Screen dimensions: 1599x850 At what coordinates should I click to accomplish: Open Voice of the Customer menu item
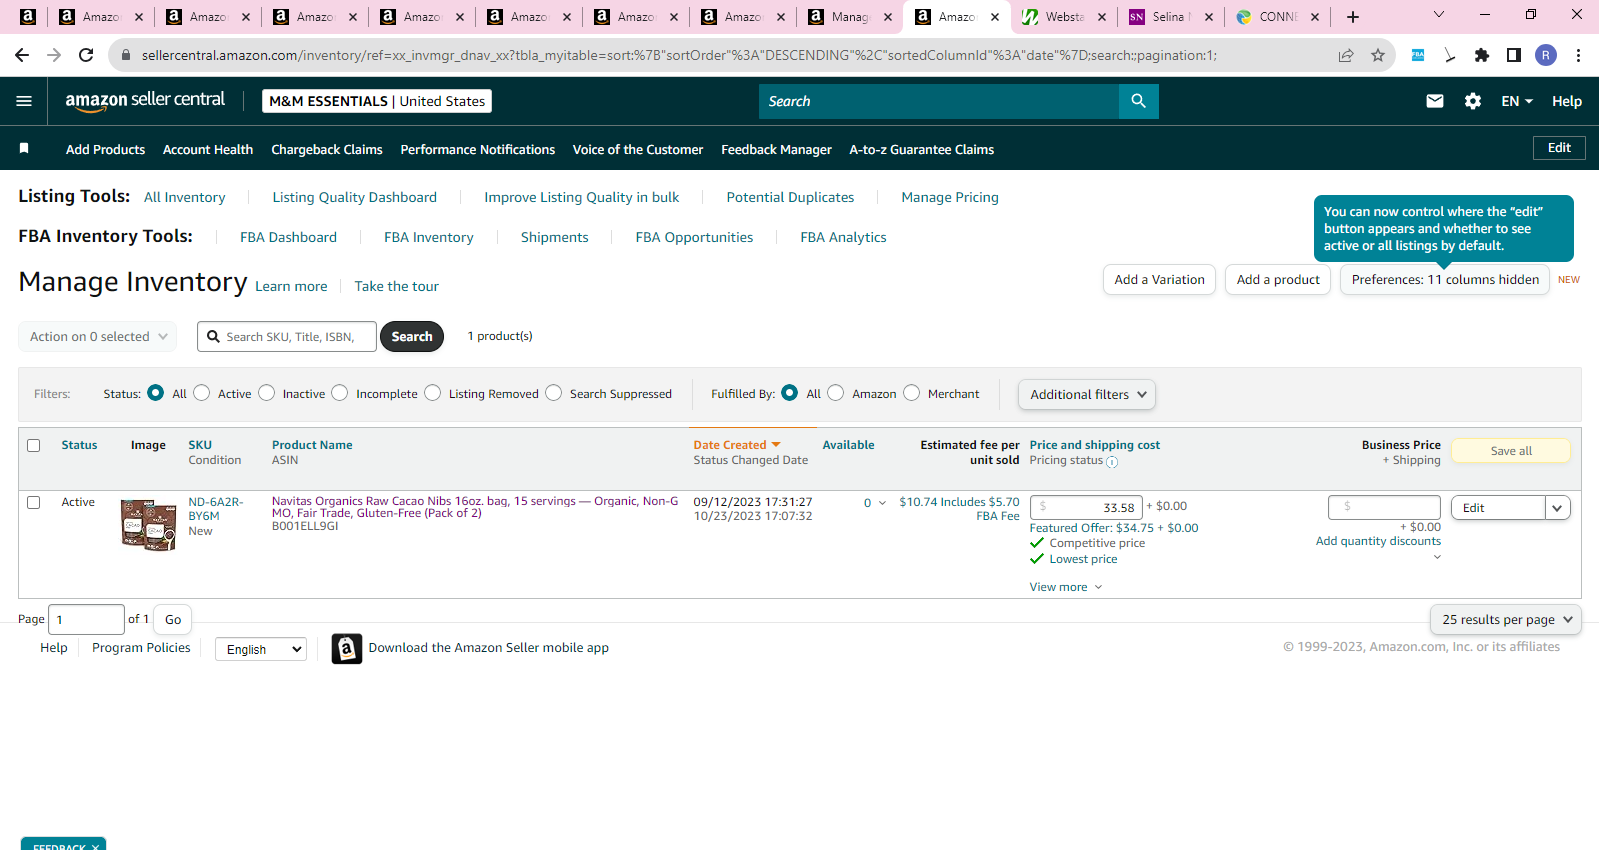click(638, 149)
